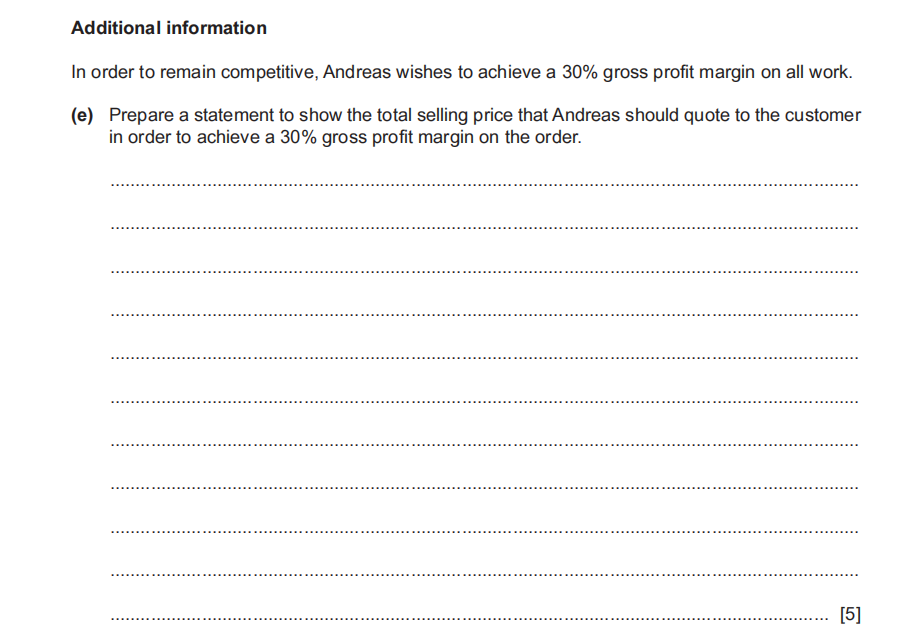Screen dimensions: 921x642
Task: Click the fourth dotted answer line
Action: 484,314
